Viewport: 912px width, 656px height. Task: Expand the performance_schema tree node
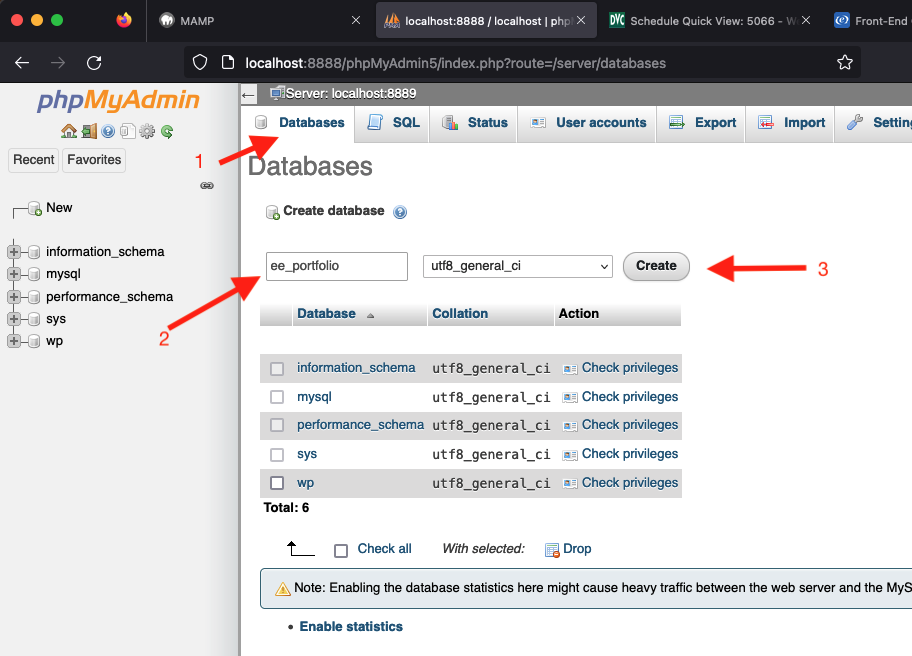tap(14, 297)
